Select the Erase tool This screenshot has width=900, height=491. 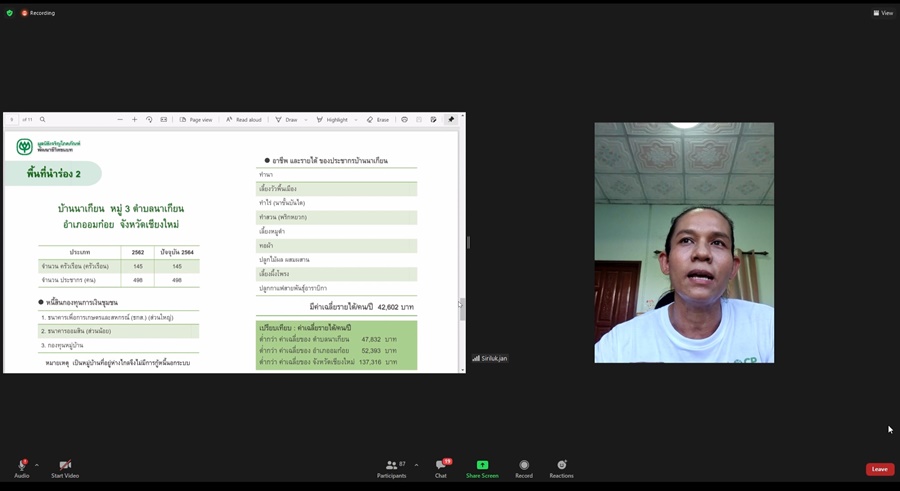pos(378,120)
